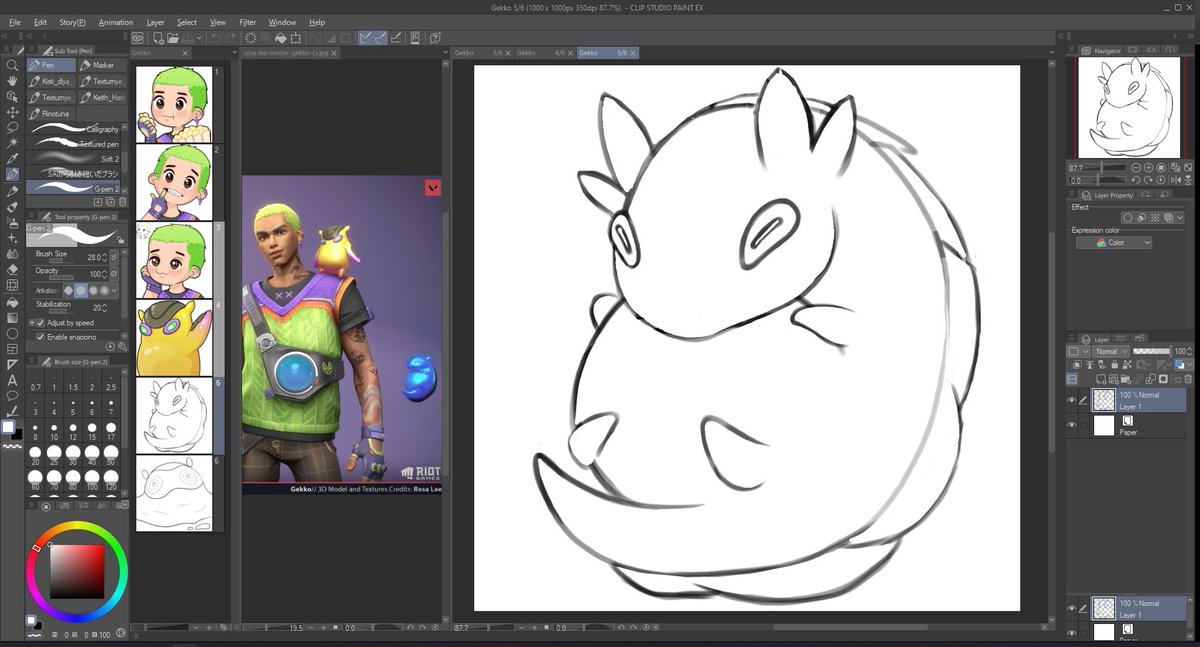Open the help question mark icon

[x=435, y=38]
